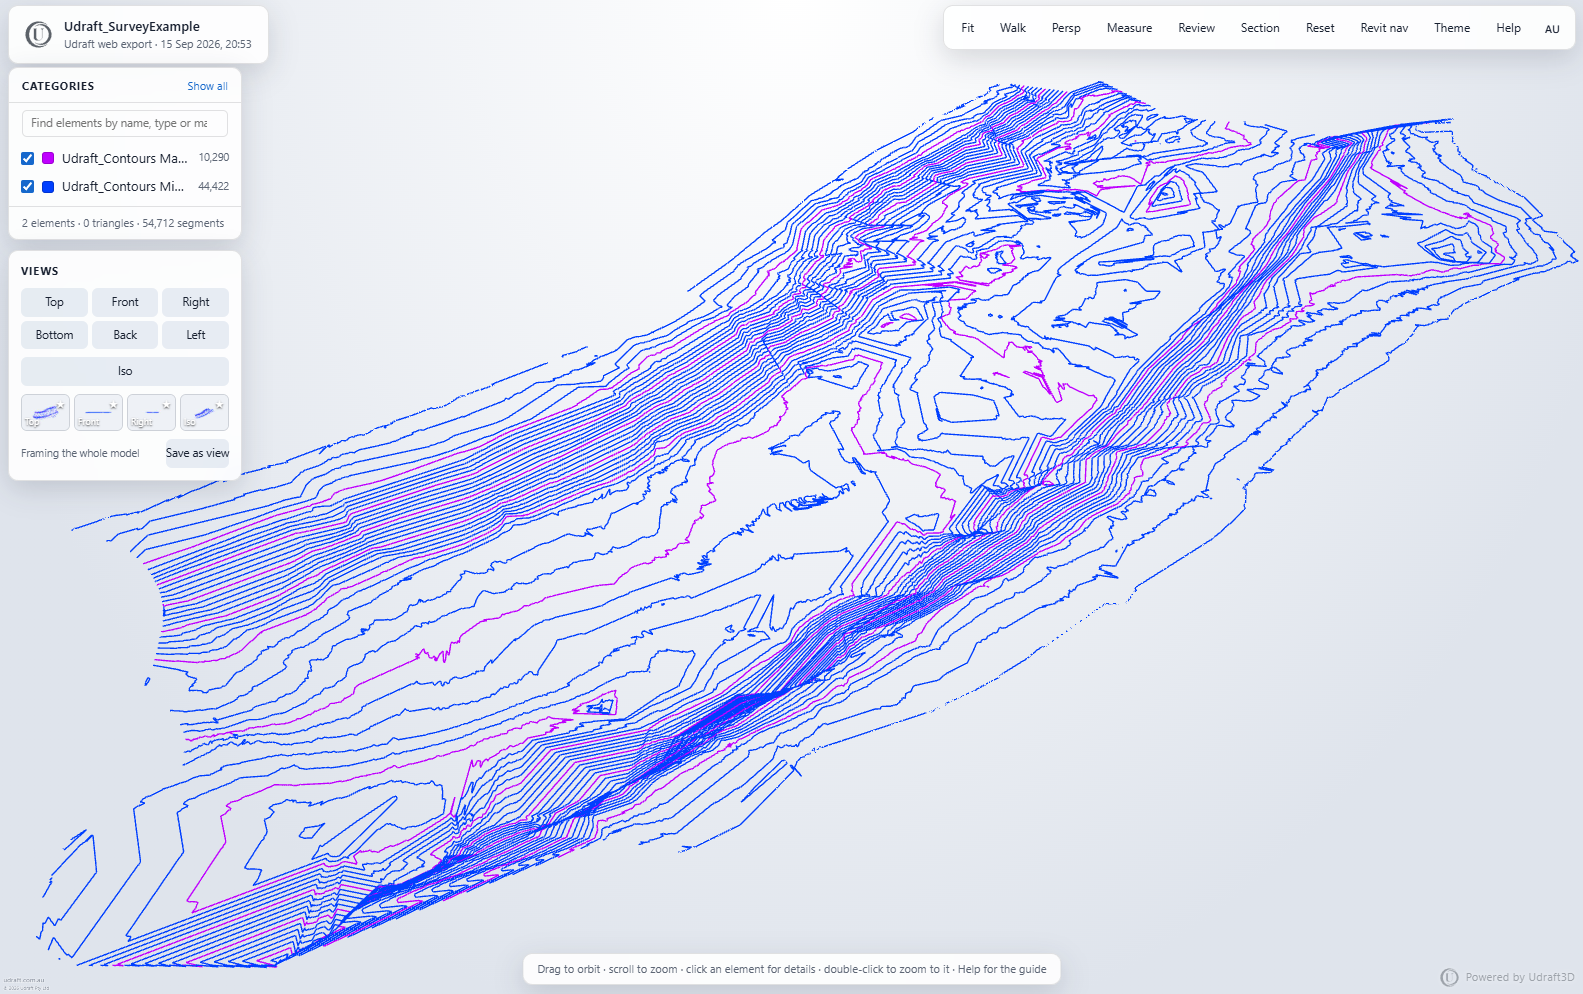
Task: Click the Powered by Udraft3D logo icon
Action: point(1449,977)
